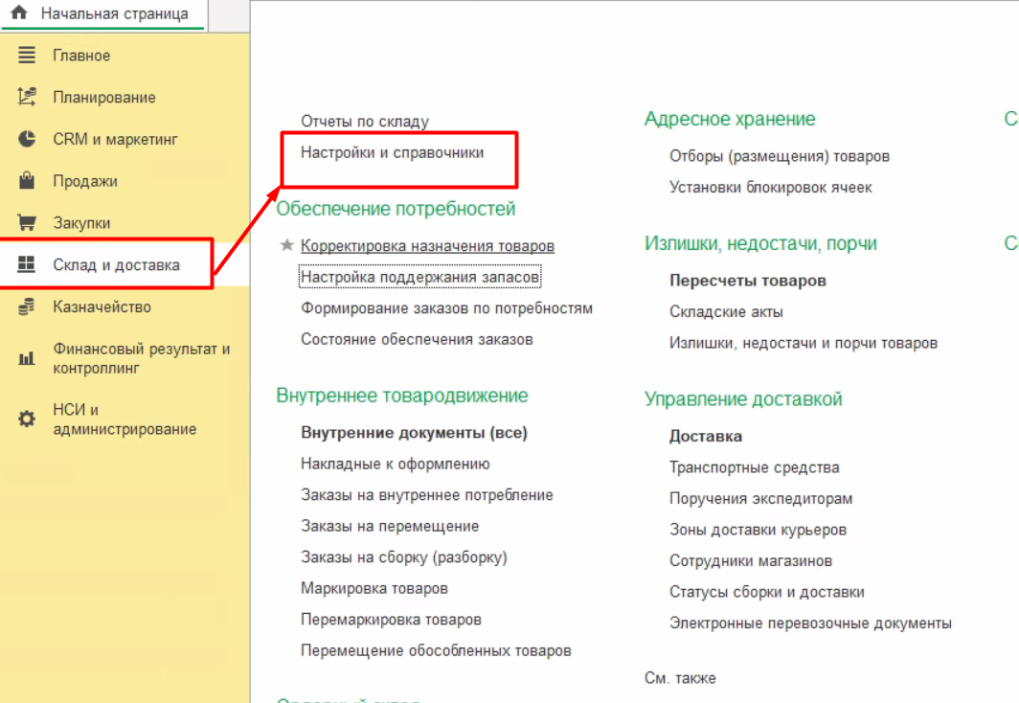Click the Продажи shopping bag icon
This screenshot has height=703, width=1019.
click(27, 181)
